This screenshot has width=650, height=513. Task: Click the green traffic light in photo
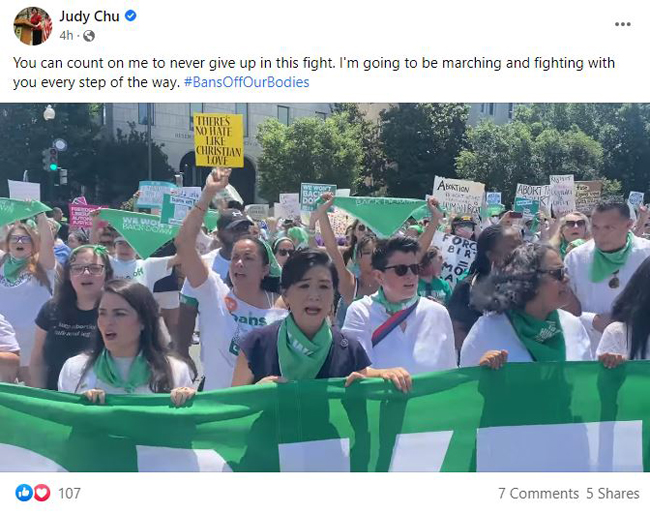click(53, 167)
